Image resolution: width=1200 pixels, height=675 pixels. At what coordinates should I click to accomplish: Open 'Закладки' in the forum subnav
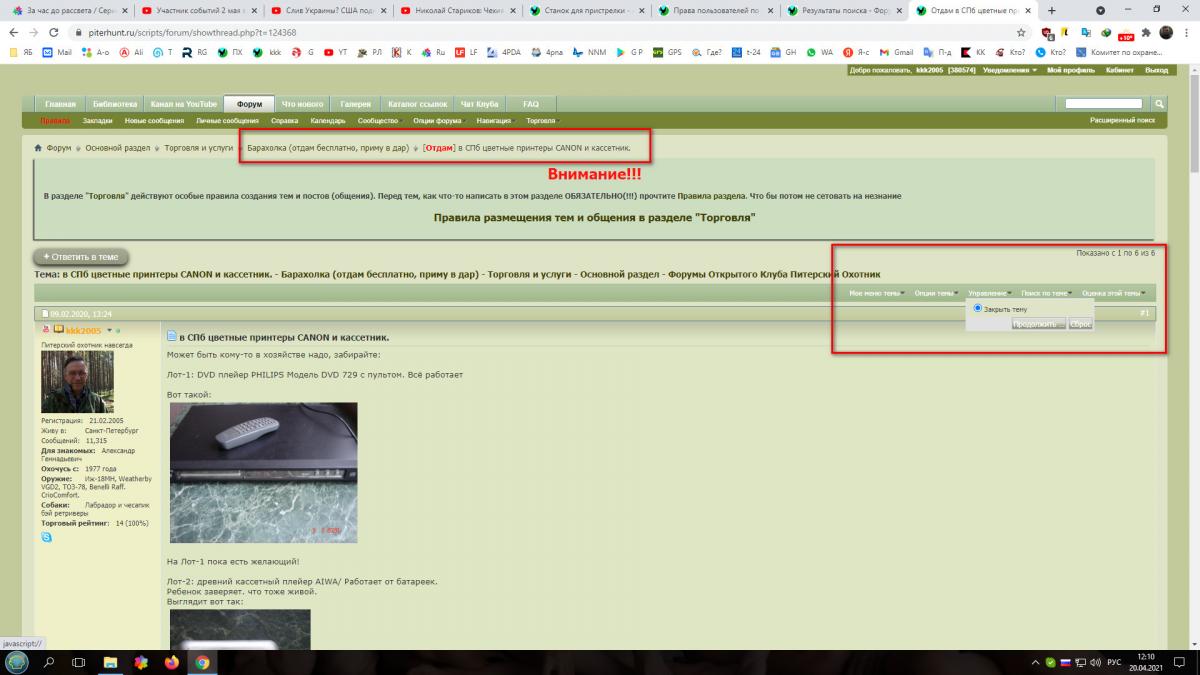tap(97, 120)
